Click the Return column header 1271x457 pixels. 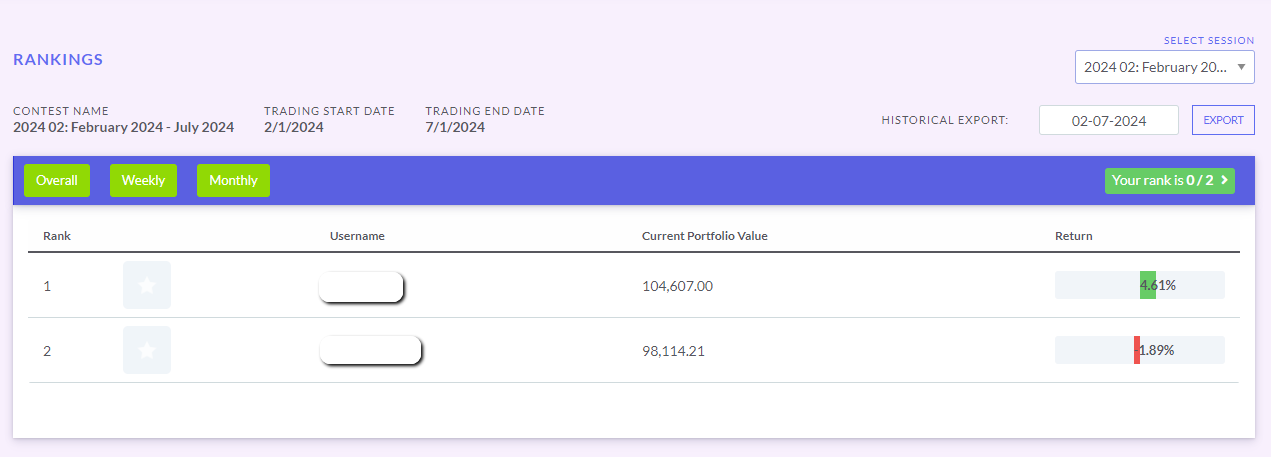[1073, 236]
